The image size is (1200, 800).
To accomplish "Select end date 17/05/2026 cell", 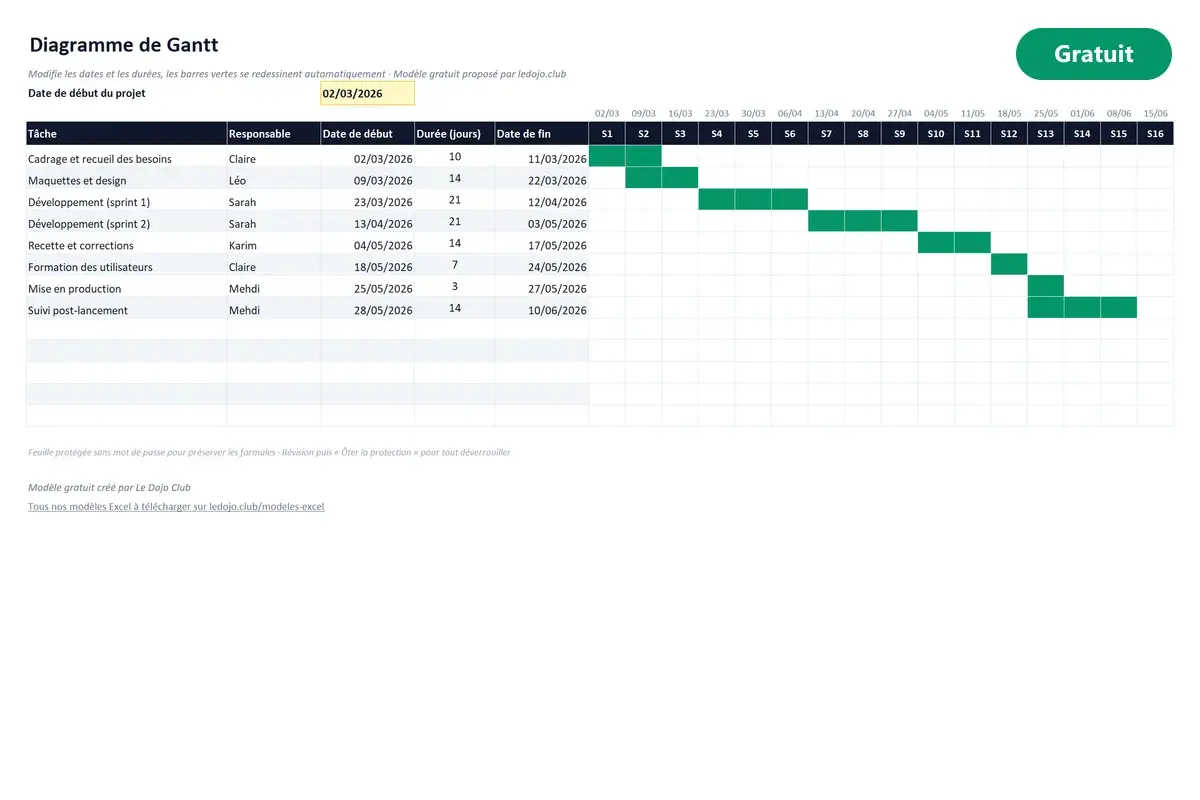I will (541, 245).
